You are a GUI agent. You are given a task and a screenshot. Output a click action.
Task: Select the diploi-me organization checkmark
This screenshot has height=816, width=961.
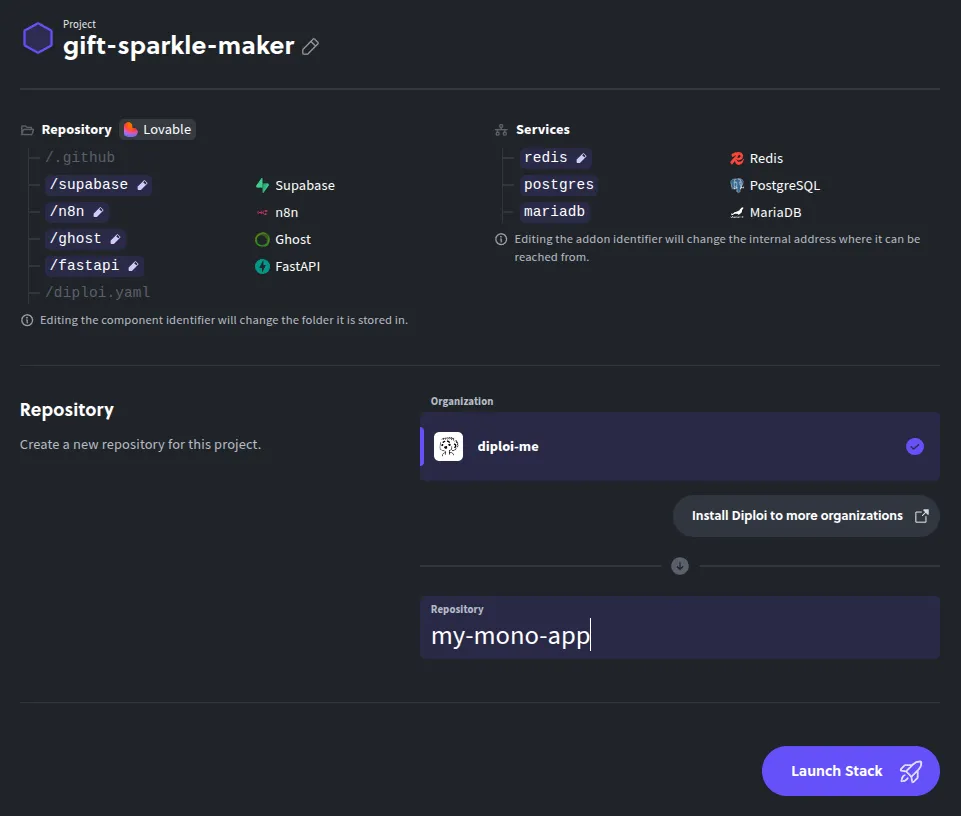click(x=915, y=447)
